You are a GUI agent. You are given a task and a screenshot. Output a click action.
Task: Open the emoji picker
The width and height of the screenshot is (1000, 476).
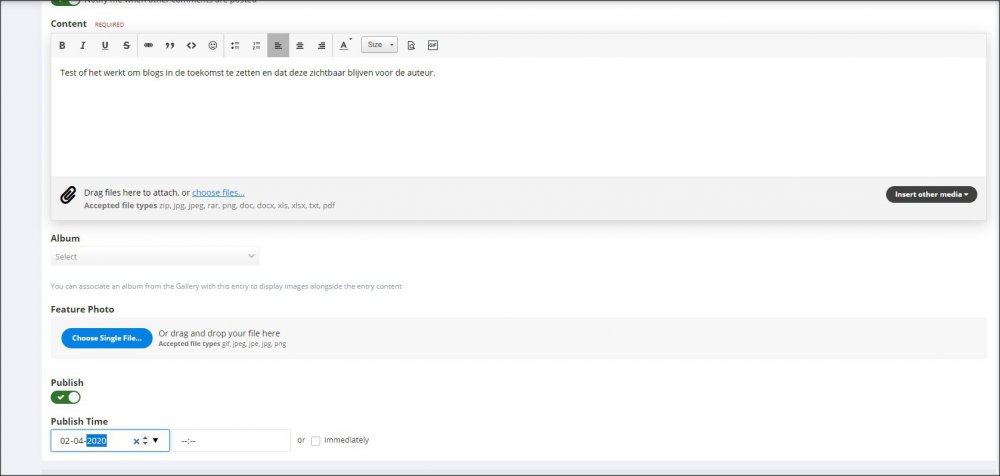[213, 45]
